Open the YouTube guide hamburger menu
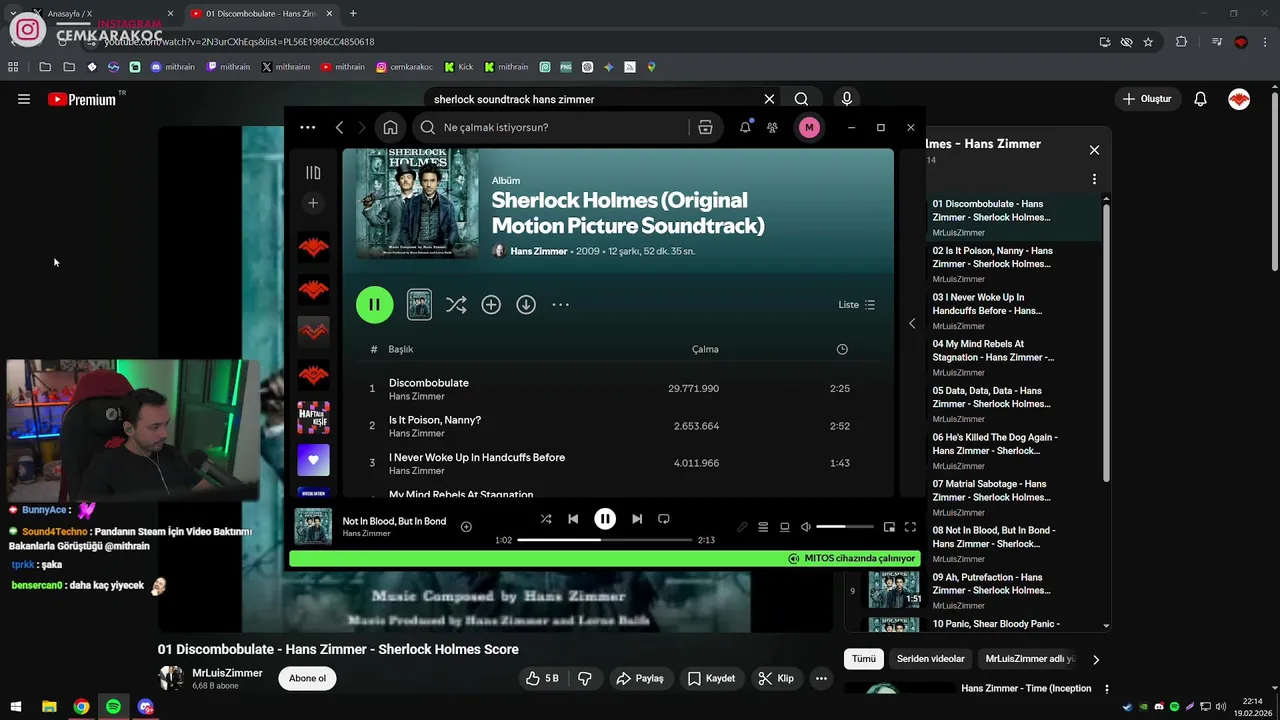 (24, 99)
